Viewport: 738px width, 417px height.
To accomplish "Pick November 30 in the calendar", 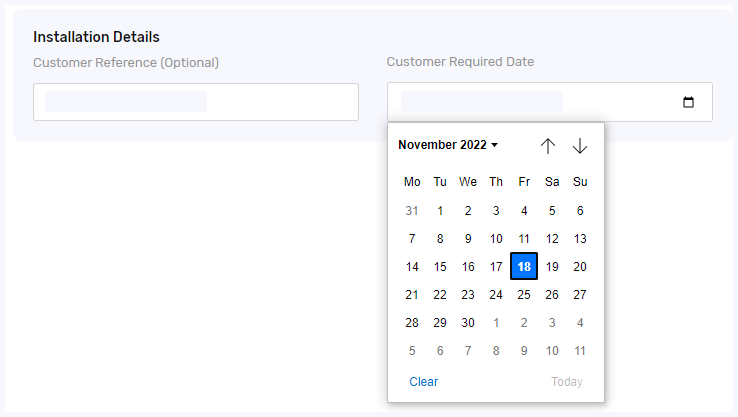I will [468, 323].
